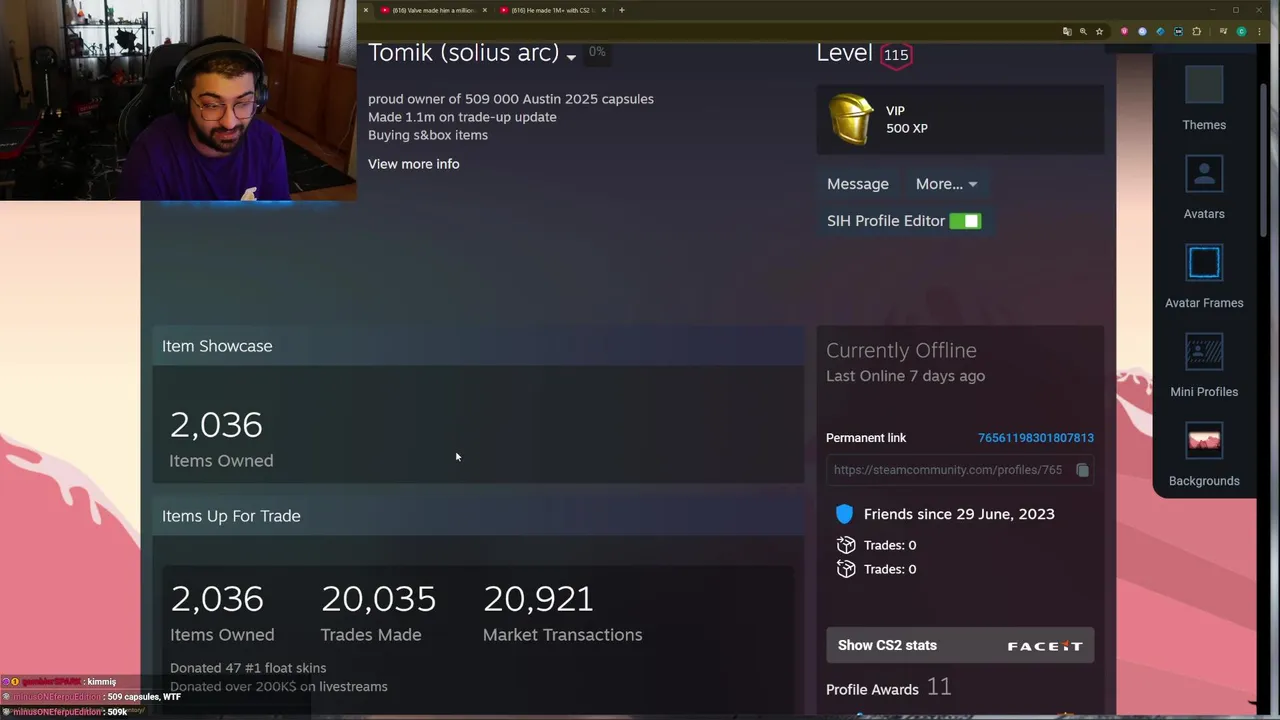This screenshot has height=720, width=1280.
Task: Click the gold VIP helmet badge
Action: (x=851, y=120)
